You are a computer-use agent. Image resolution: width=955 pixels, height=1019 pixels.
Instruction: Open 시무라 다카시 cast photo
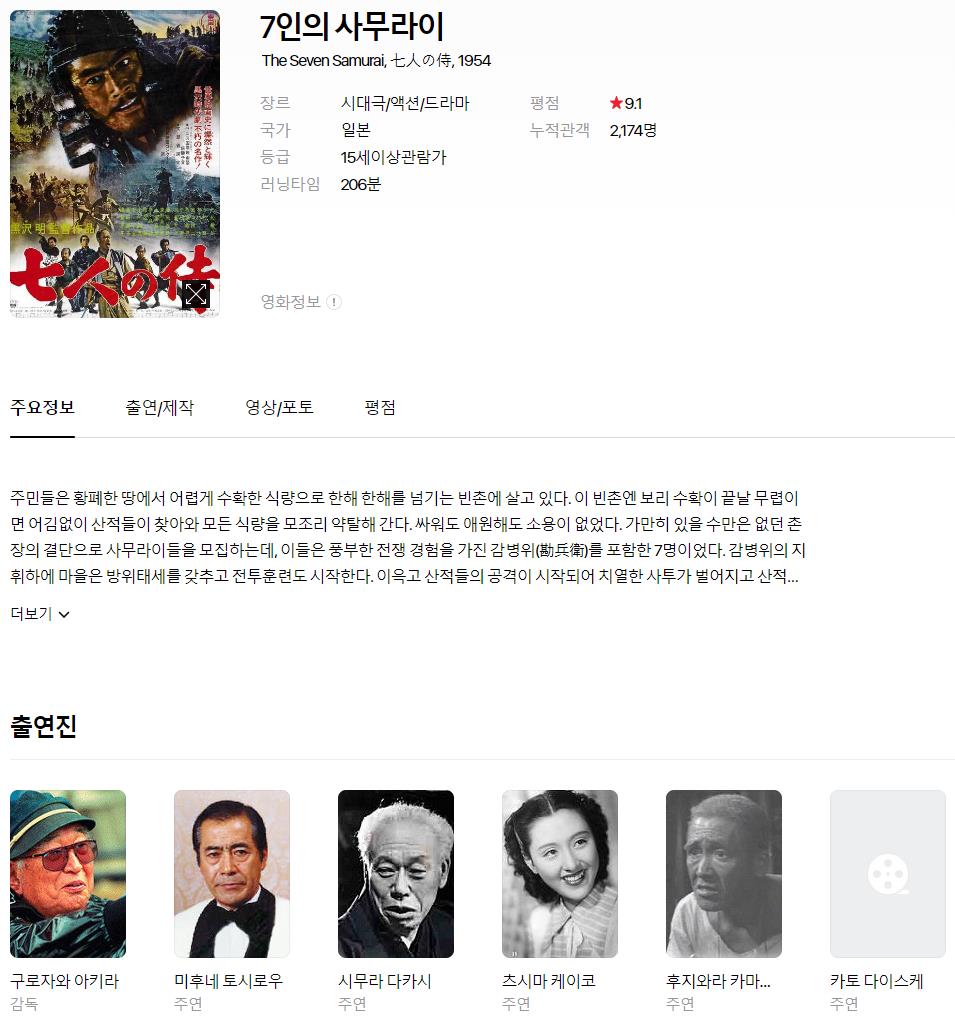coord(396,873)
